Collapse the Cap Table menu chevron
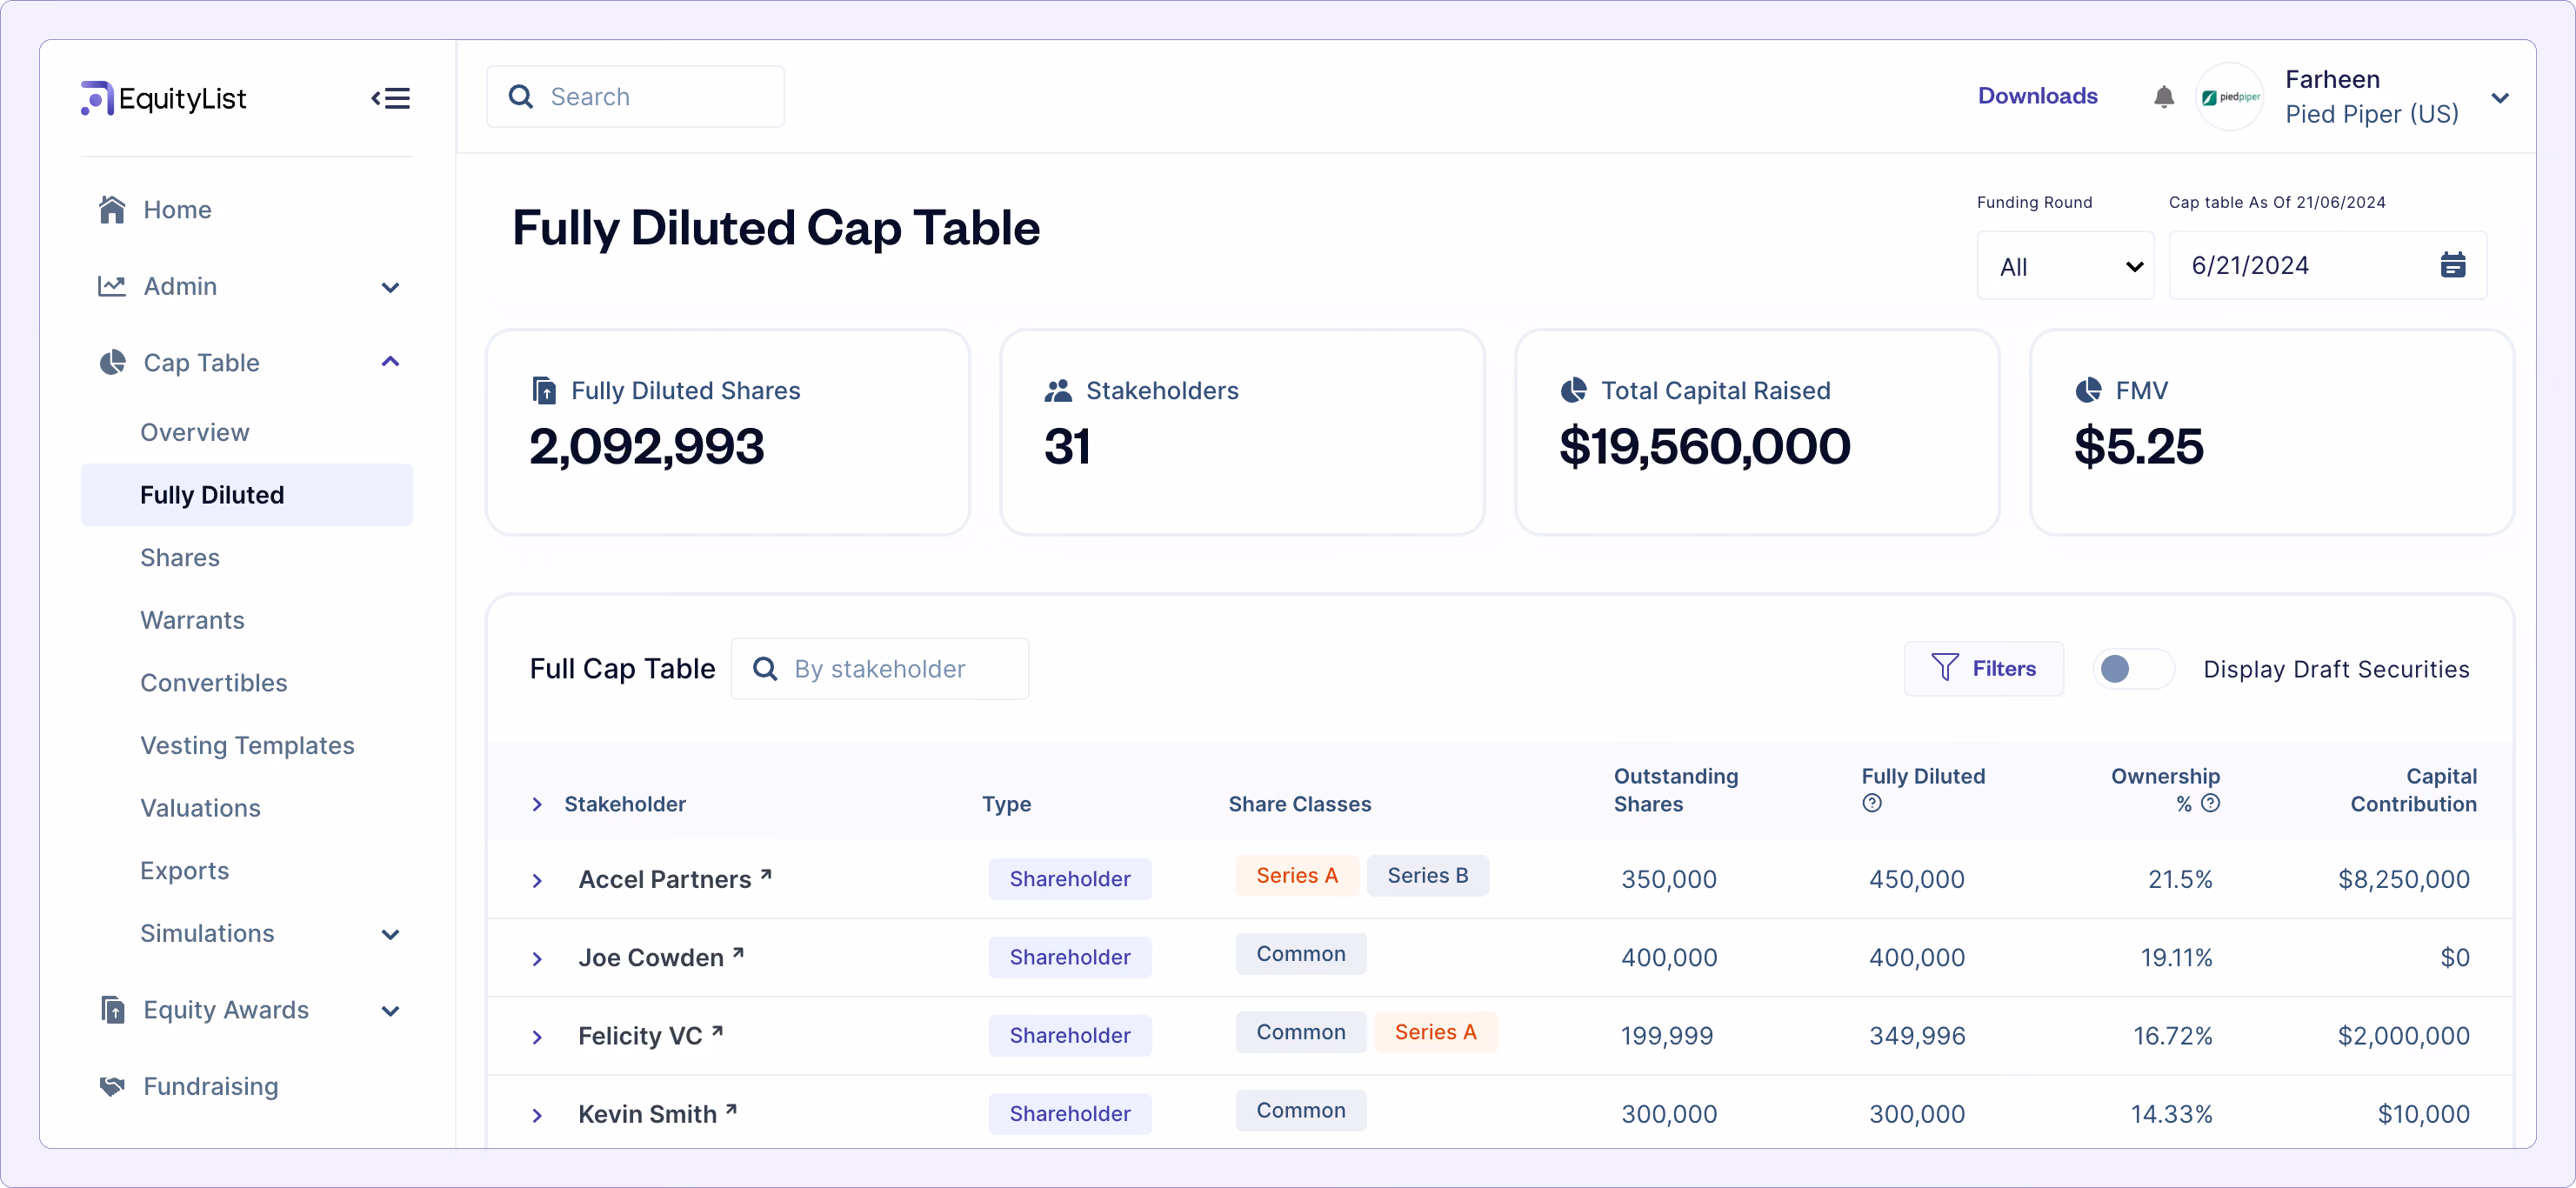 click(x=391, y=361)
